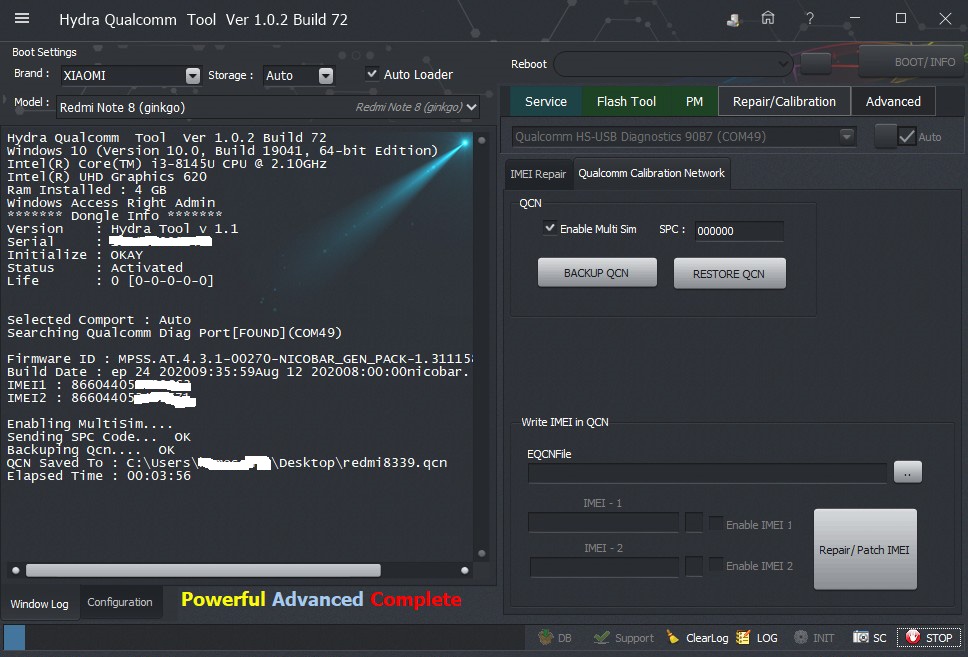This screenshot has height=657, width=968.
Task: Click the home icon in title bar
Action: [x=768, y=19]
